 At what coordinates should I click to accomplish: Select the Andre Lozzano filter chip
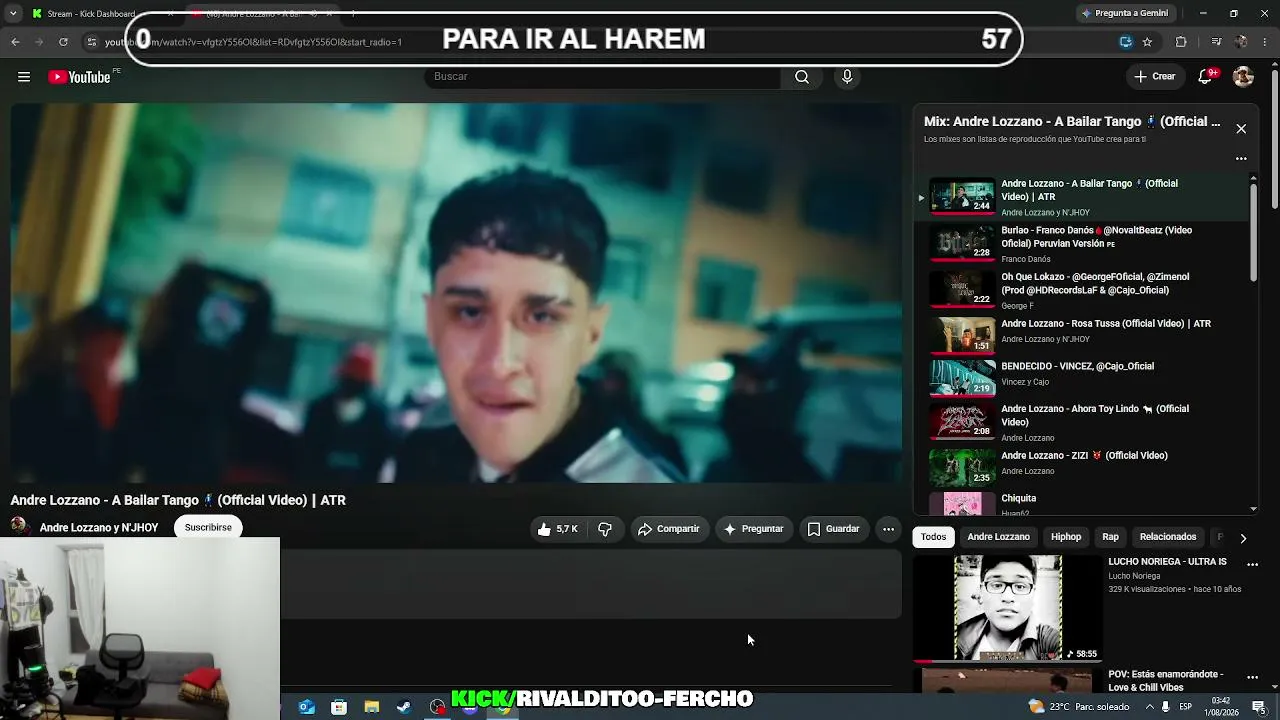click(x=998, y=537)
